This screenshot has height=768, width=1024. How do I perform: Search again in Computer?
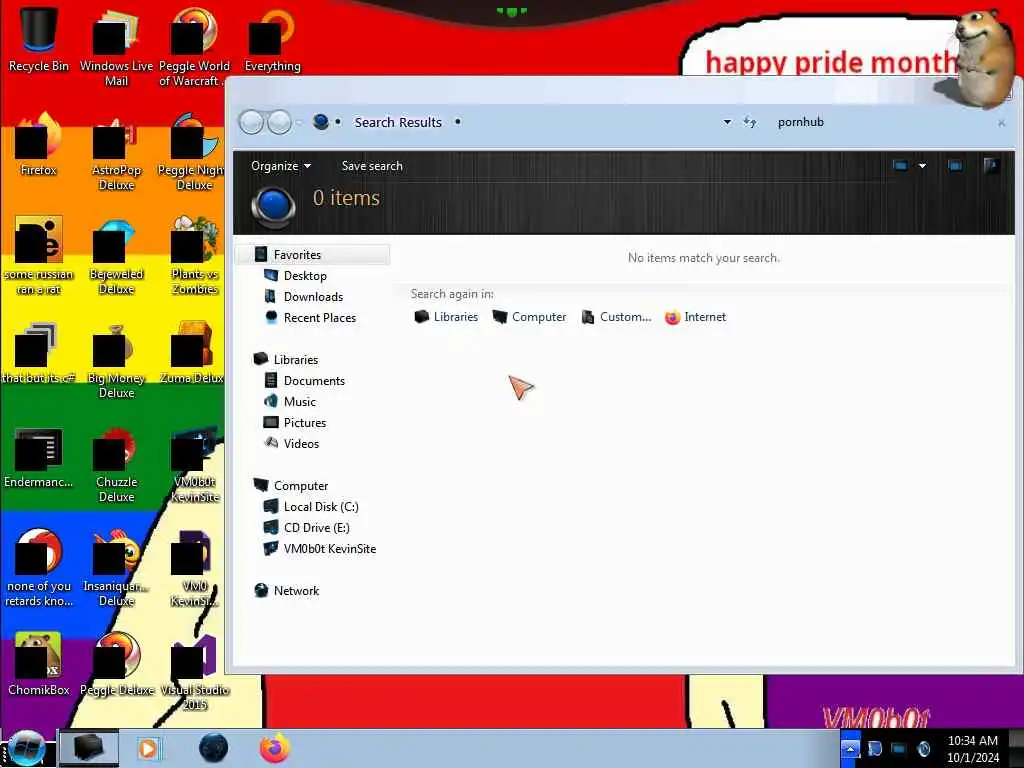pyautogui.click(x=529, y=317)
